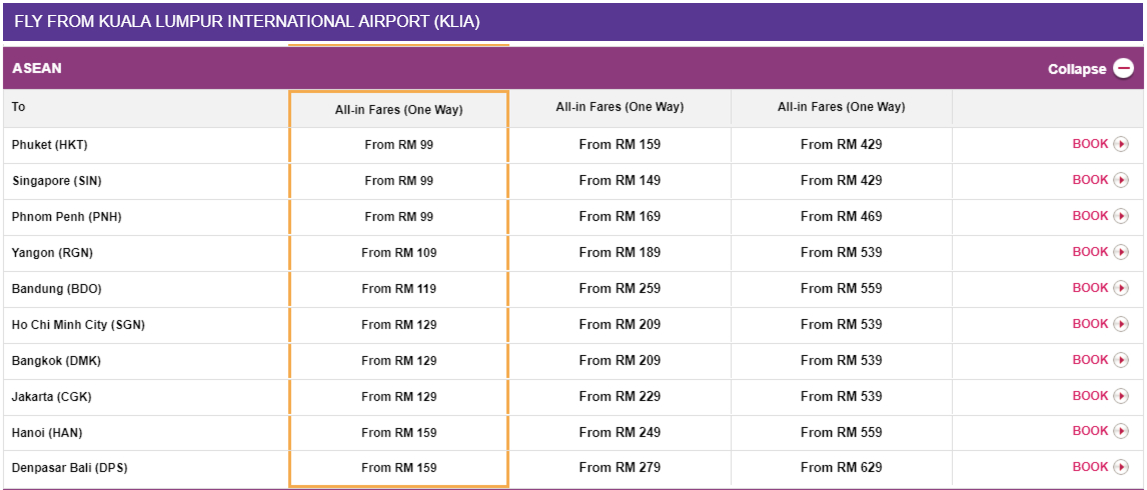Click the ASEAN section header
1147x490 pixels.
(x=37, y=69)
